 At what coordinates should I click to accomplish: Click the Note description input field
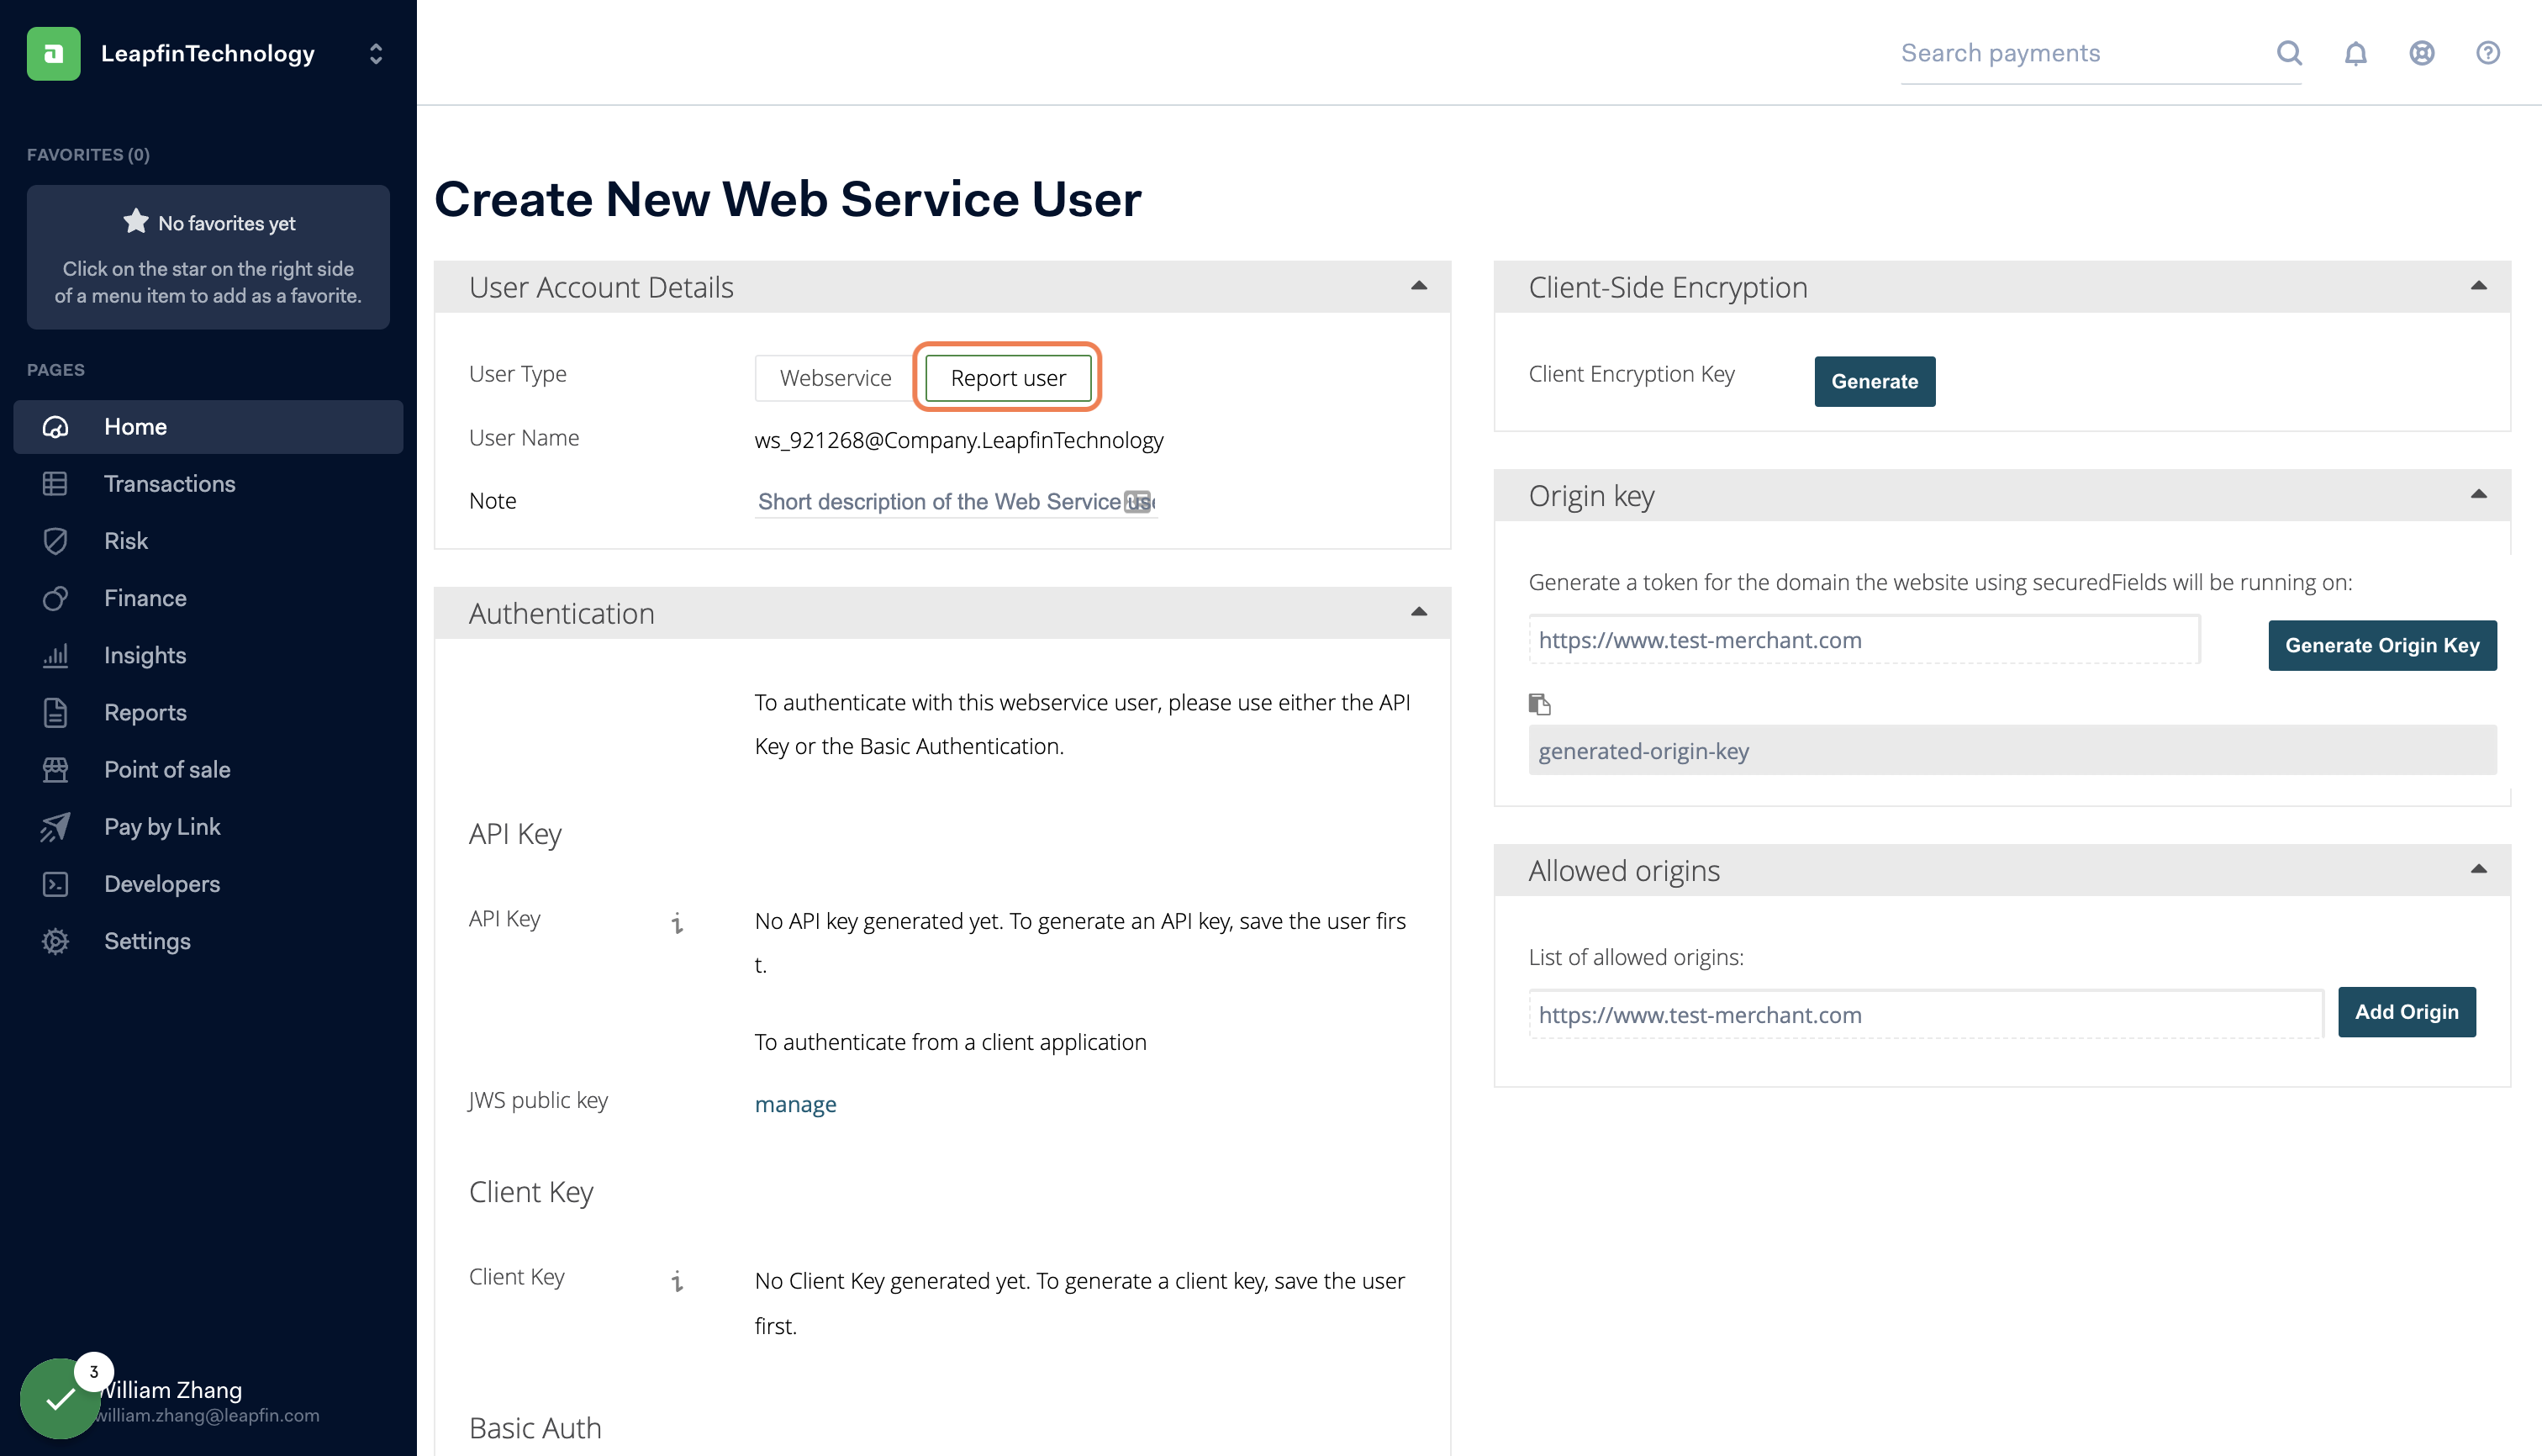click(940, 502)
